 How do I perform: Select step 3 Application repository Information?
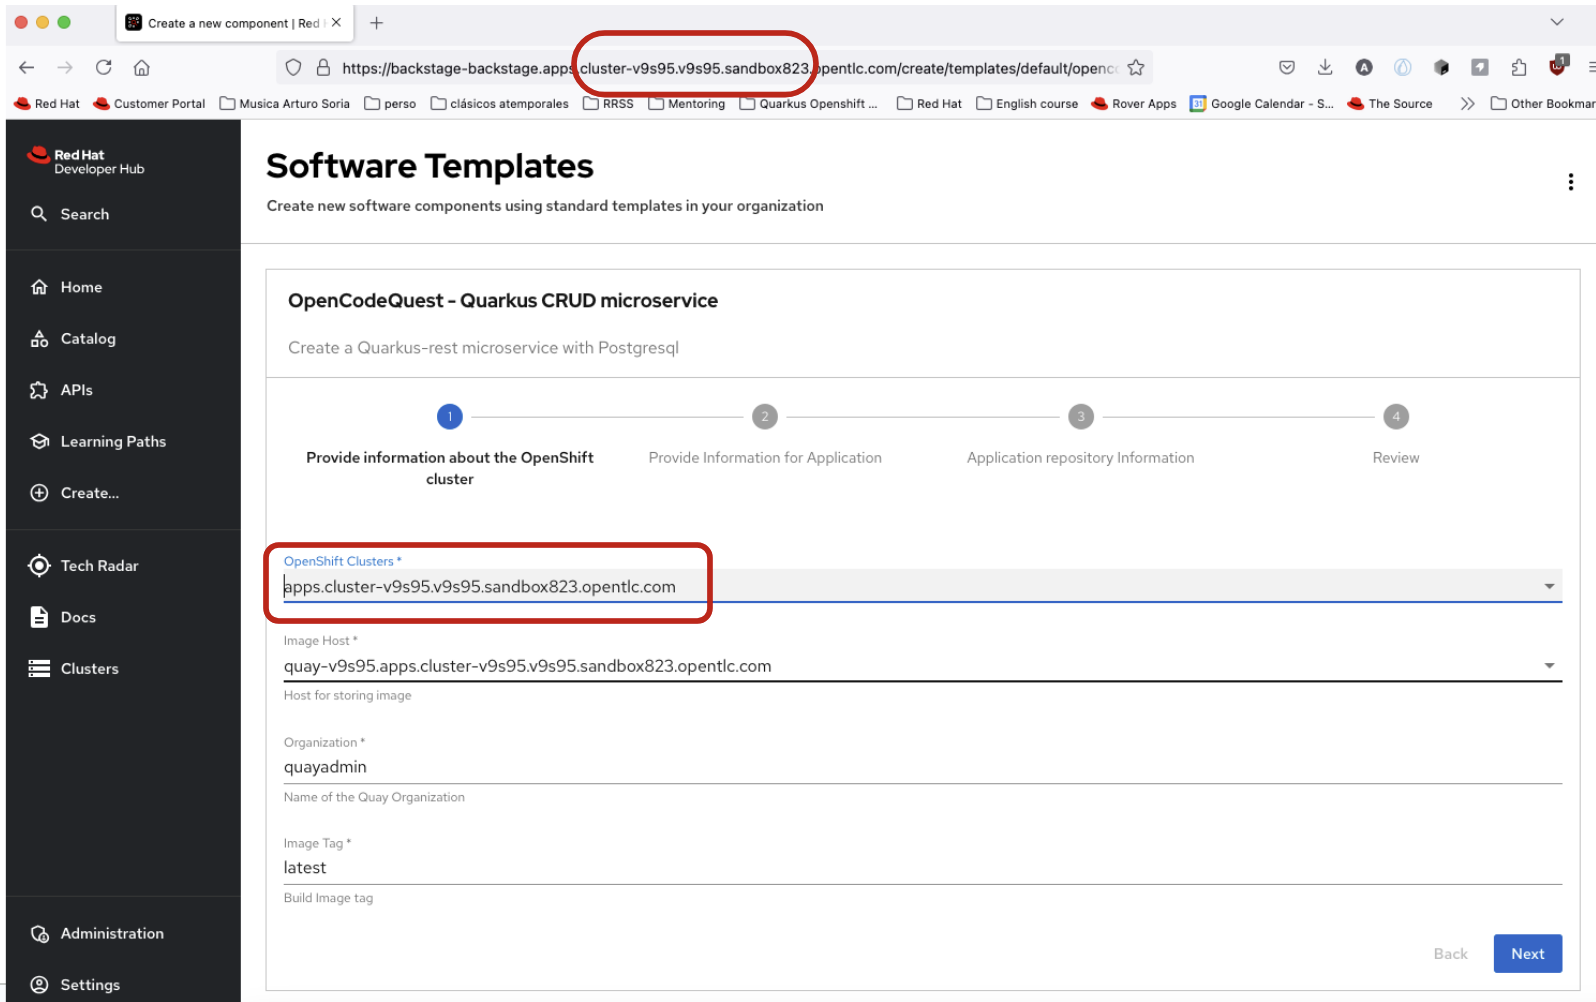tap(1080, 435)
